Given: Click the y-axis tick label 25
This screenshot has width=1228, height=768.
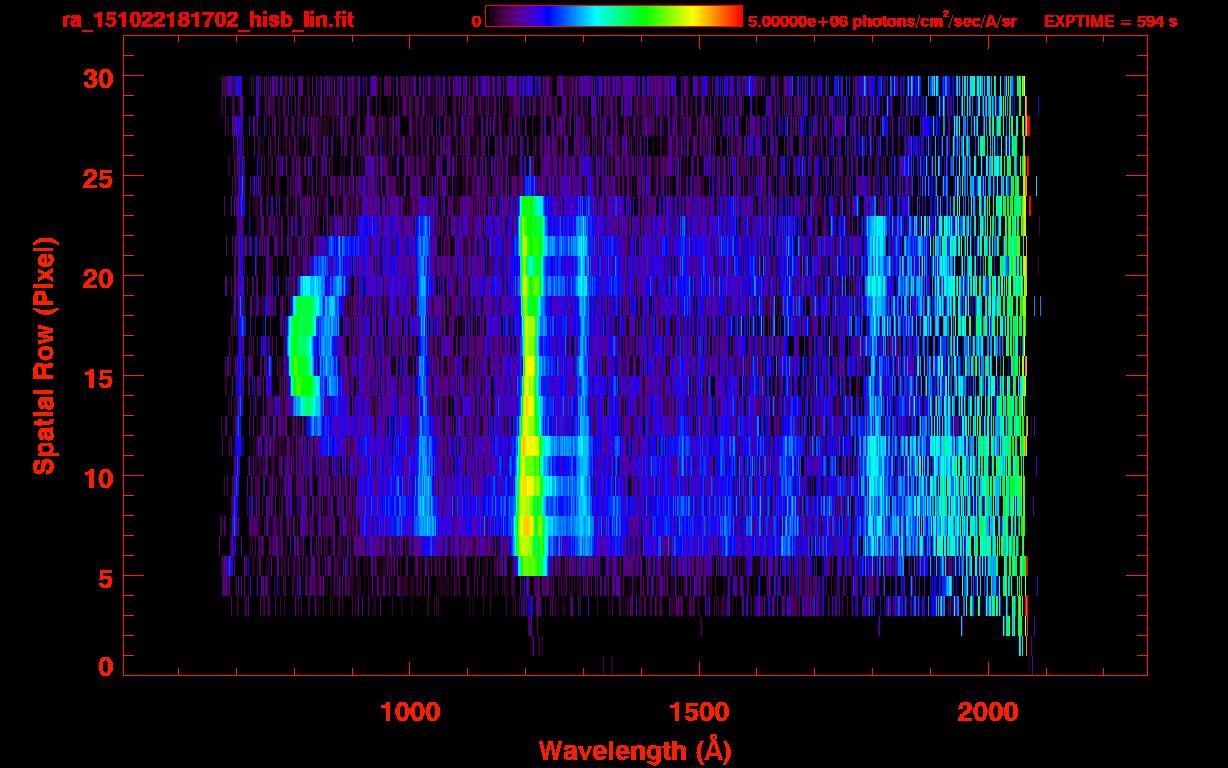Looking at the screenshot, I should tap(97, 177).
